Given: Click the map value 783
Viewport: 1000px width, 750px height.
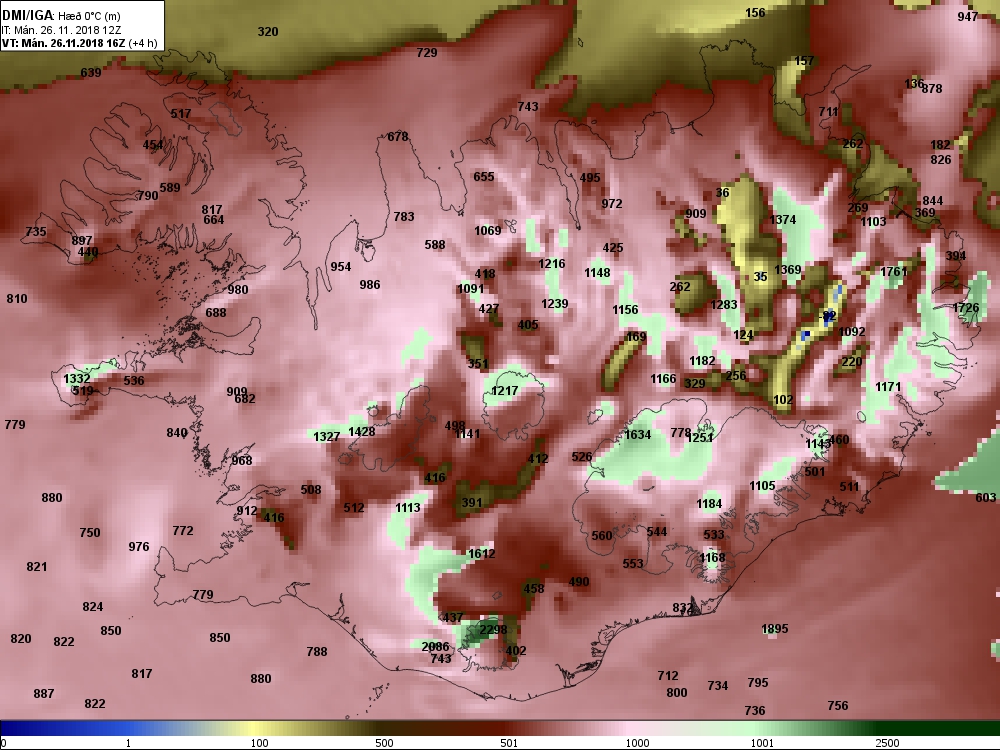Looking at the screenshot, I should pos(404,217).
